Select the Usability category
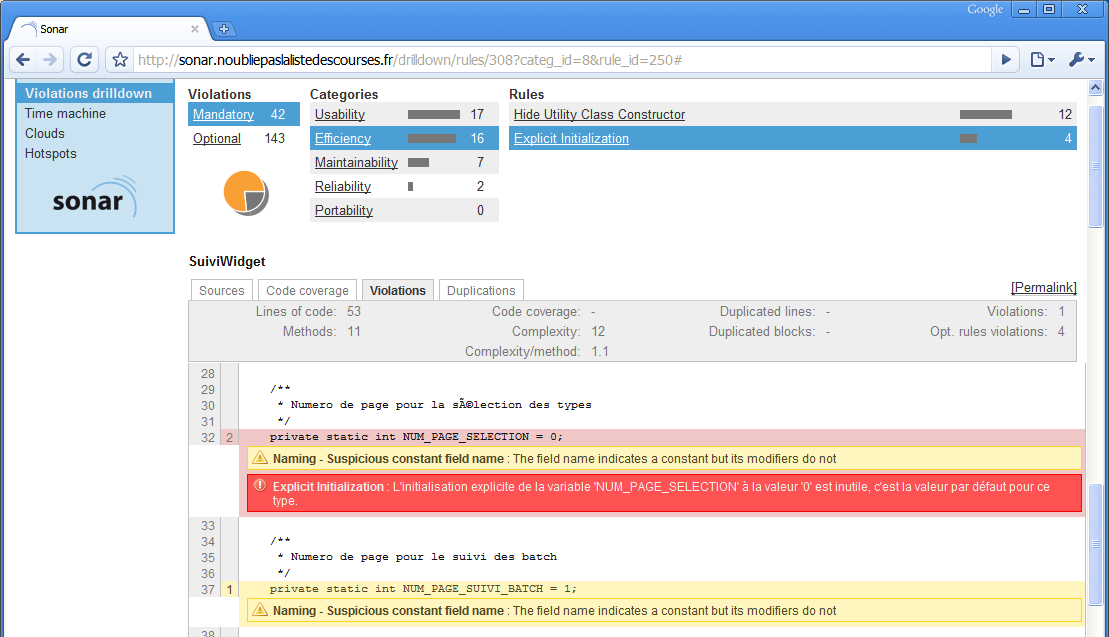Viewport: 1109px width, 637px height. (340, 115)
